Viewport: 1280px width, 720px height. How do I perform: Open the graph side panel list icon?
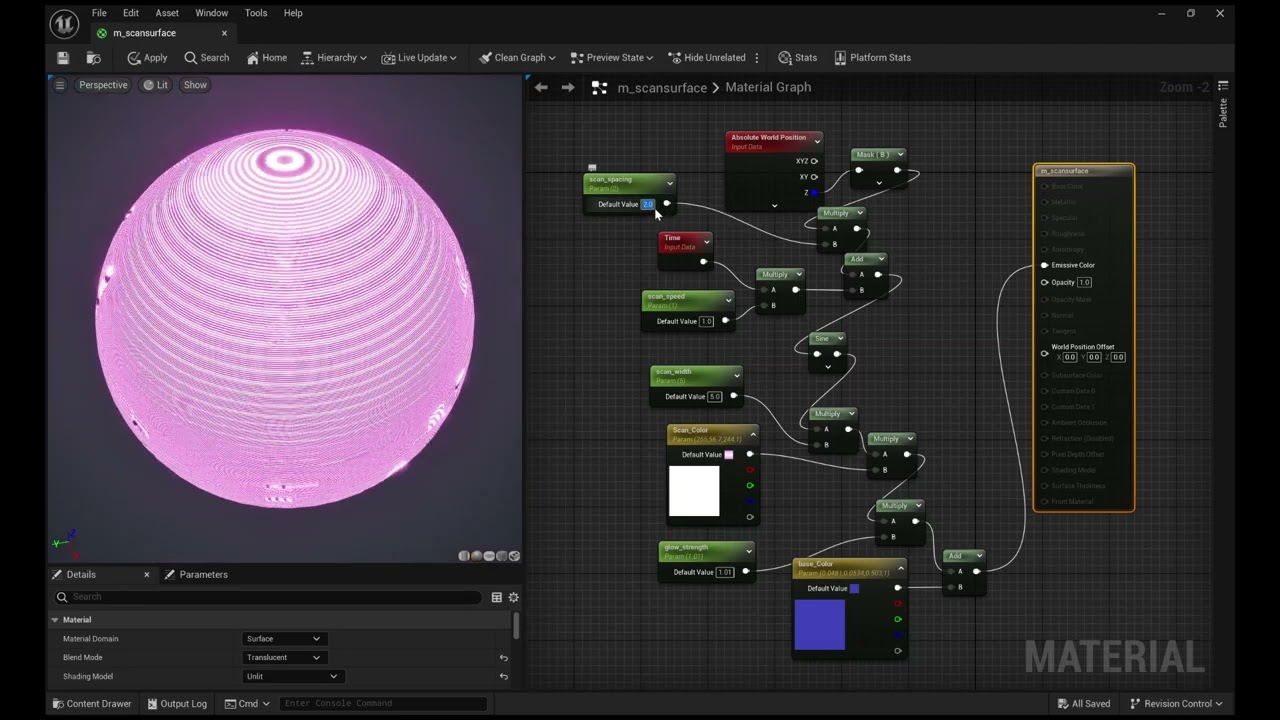(1222, 87)
